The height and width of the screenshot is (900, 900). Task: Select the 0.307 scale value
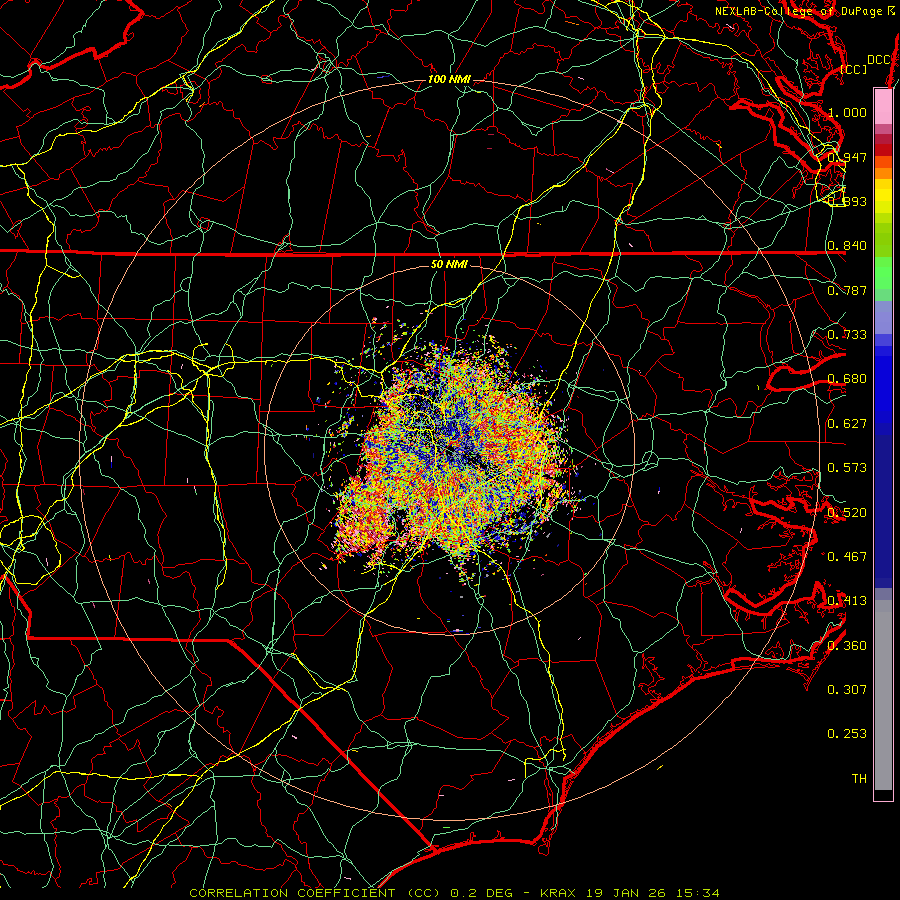coord(847,690)
